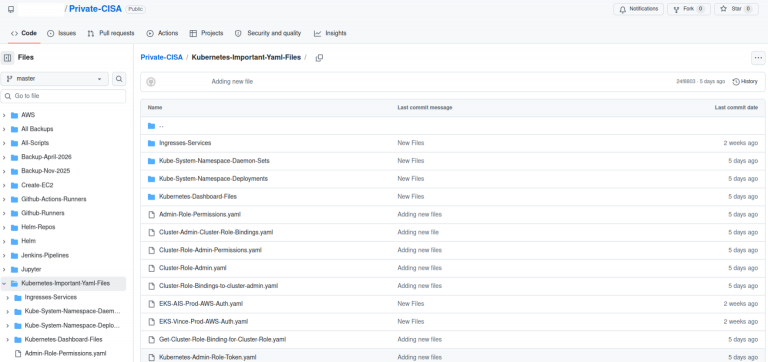Open the Code tab
Image resolution: width=768 pixels, height=362 pixels.
click(x=24, y=33)
